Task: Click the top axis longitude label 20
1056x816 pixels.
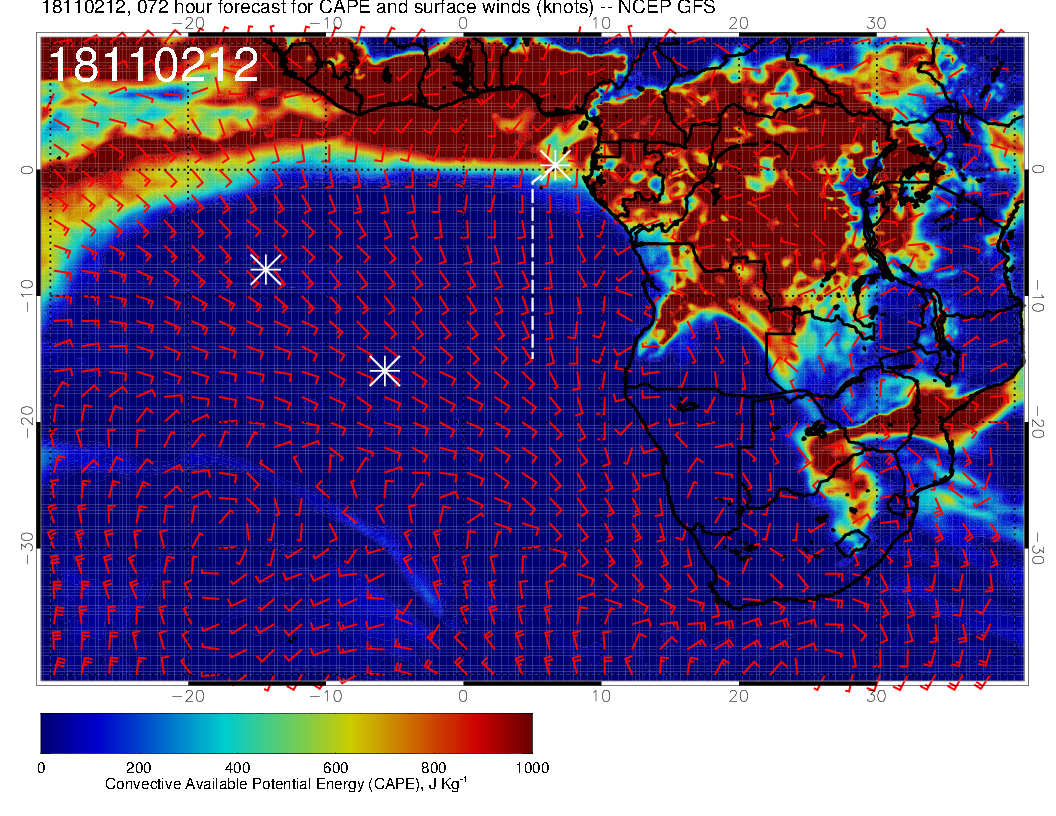Action: 739,24
